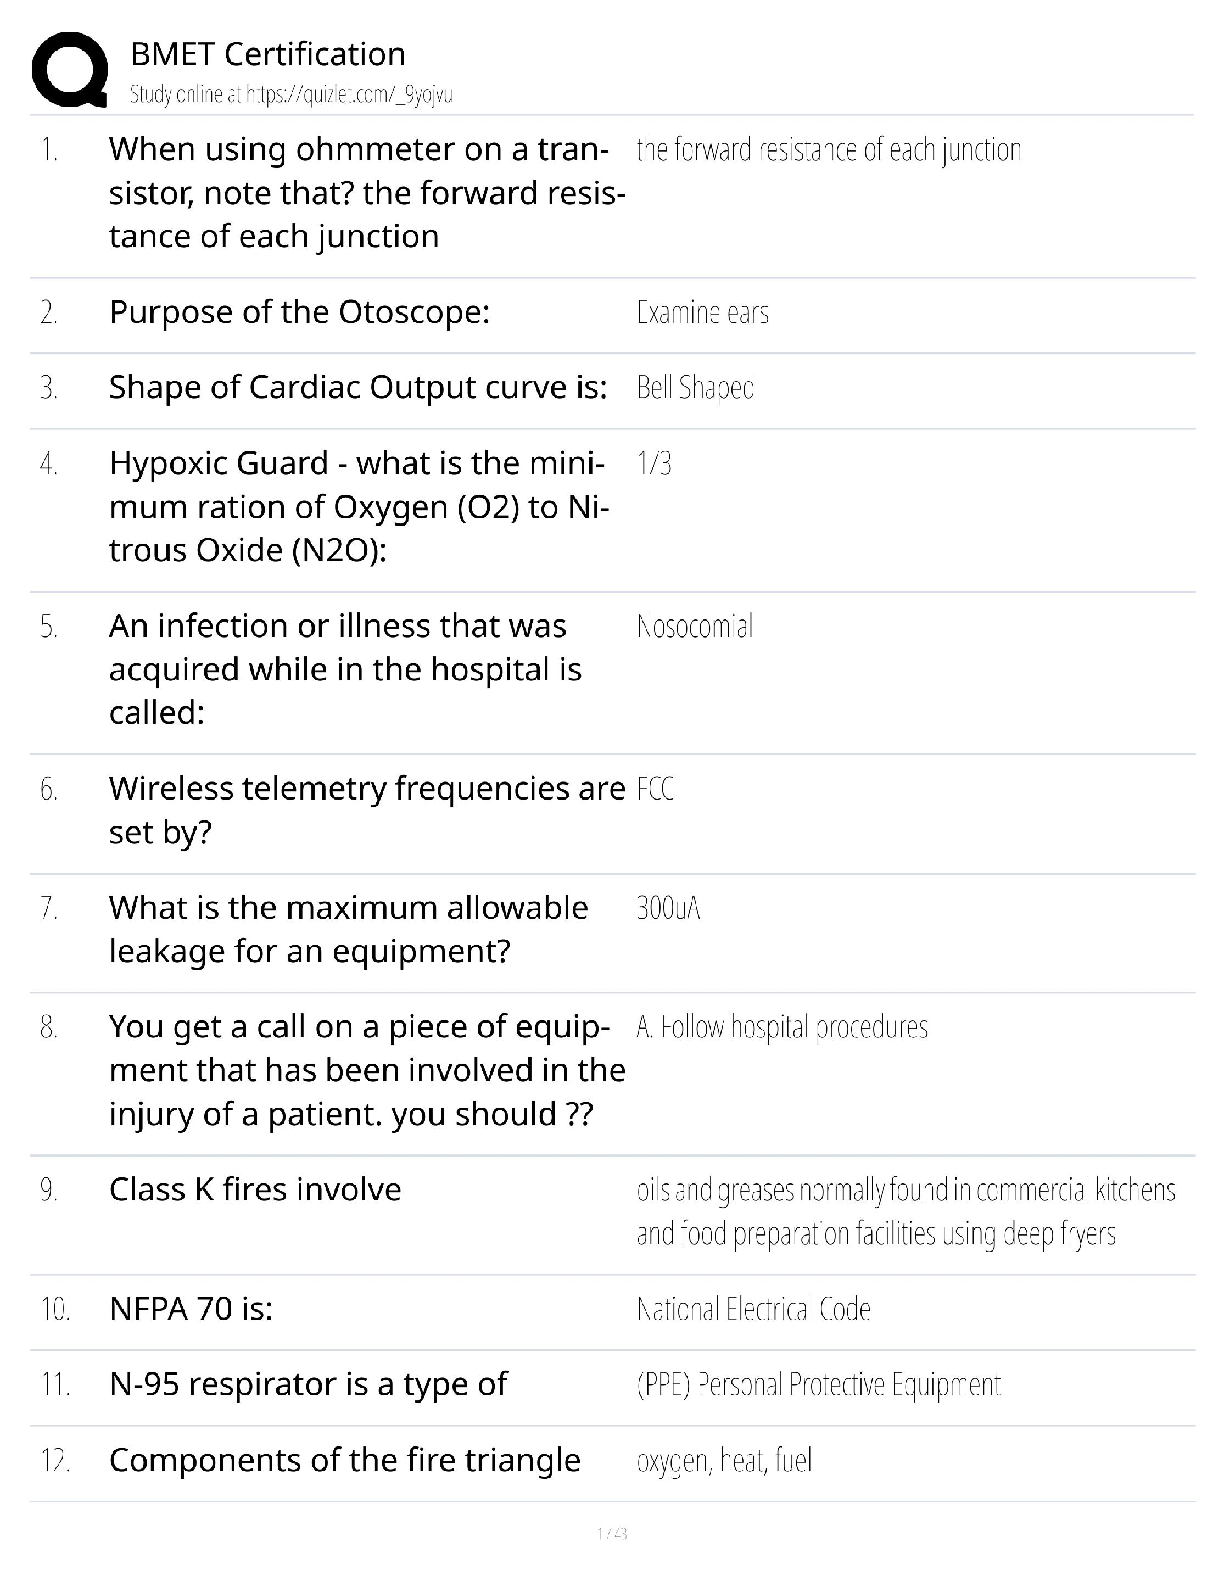Click the 'oxygen, heat, fuel' answer
The height and width of the screenshot is (1584, 1224).
[724, 1461]
